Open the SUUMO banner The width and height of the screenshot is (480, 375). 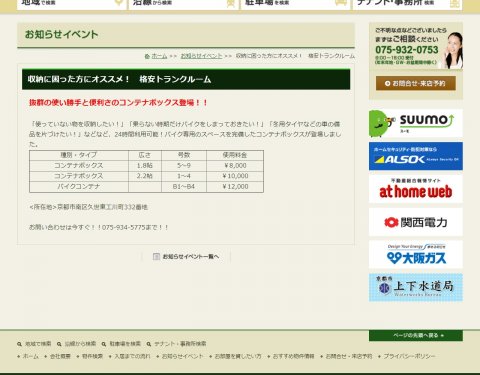(x=416, y=123)
